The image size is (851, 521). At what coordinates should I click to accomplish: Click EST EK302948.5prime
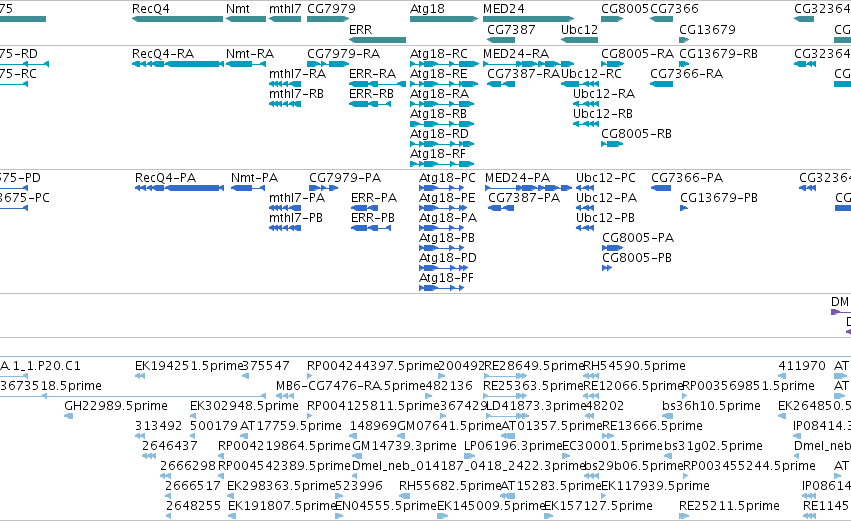pyautogui.click(x=193, y=416)
